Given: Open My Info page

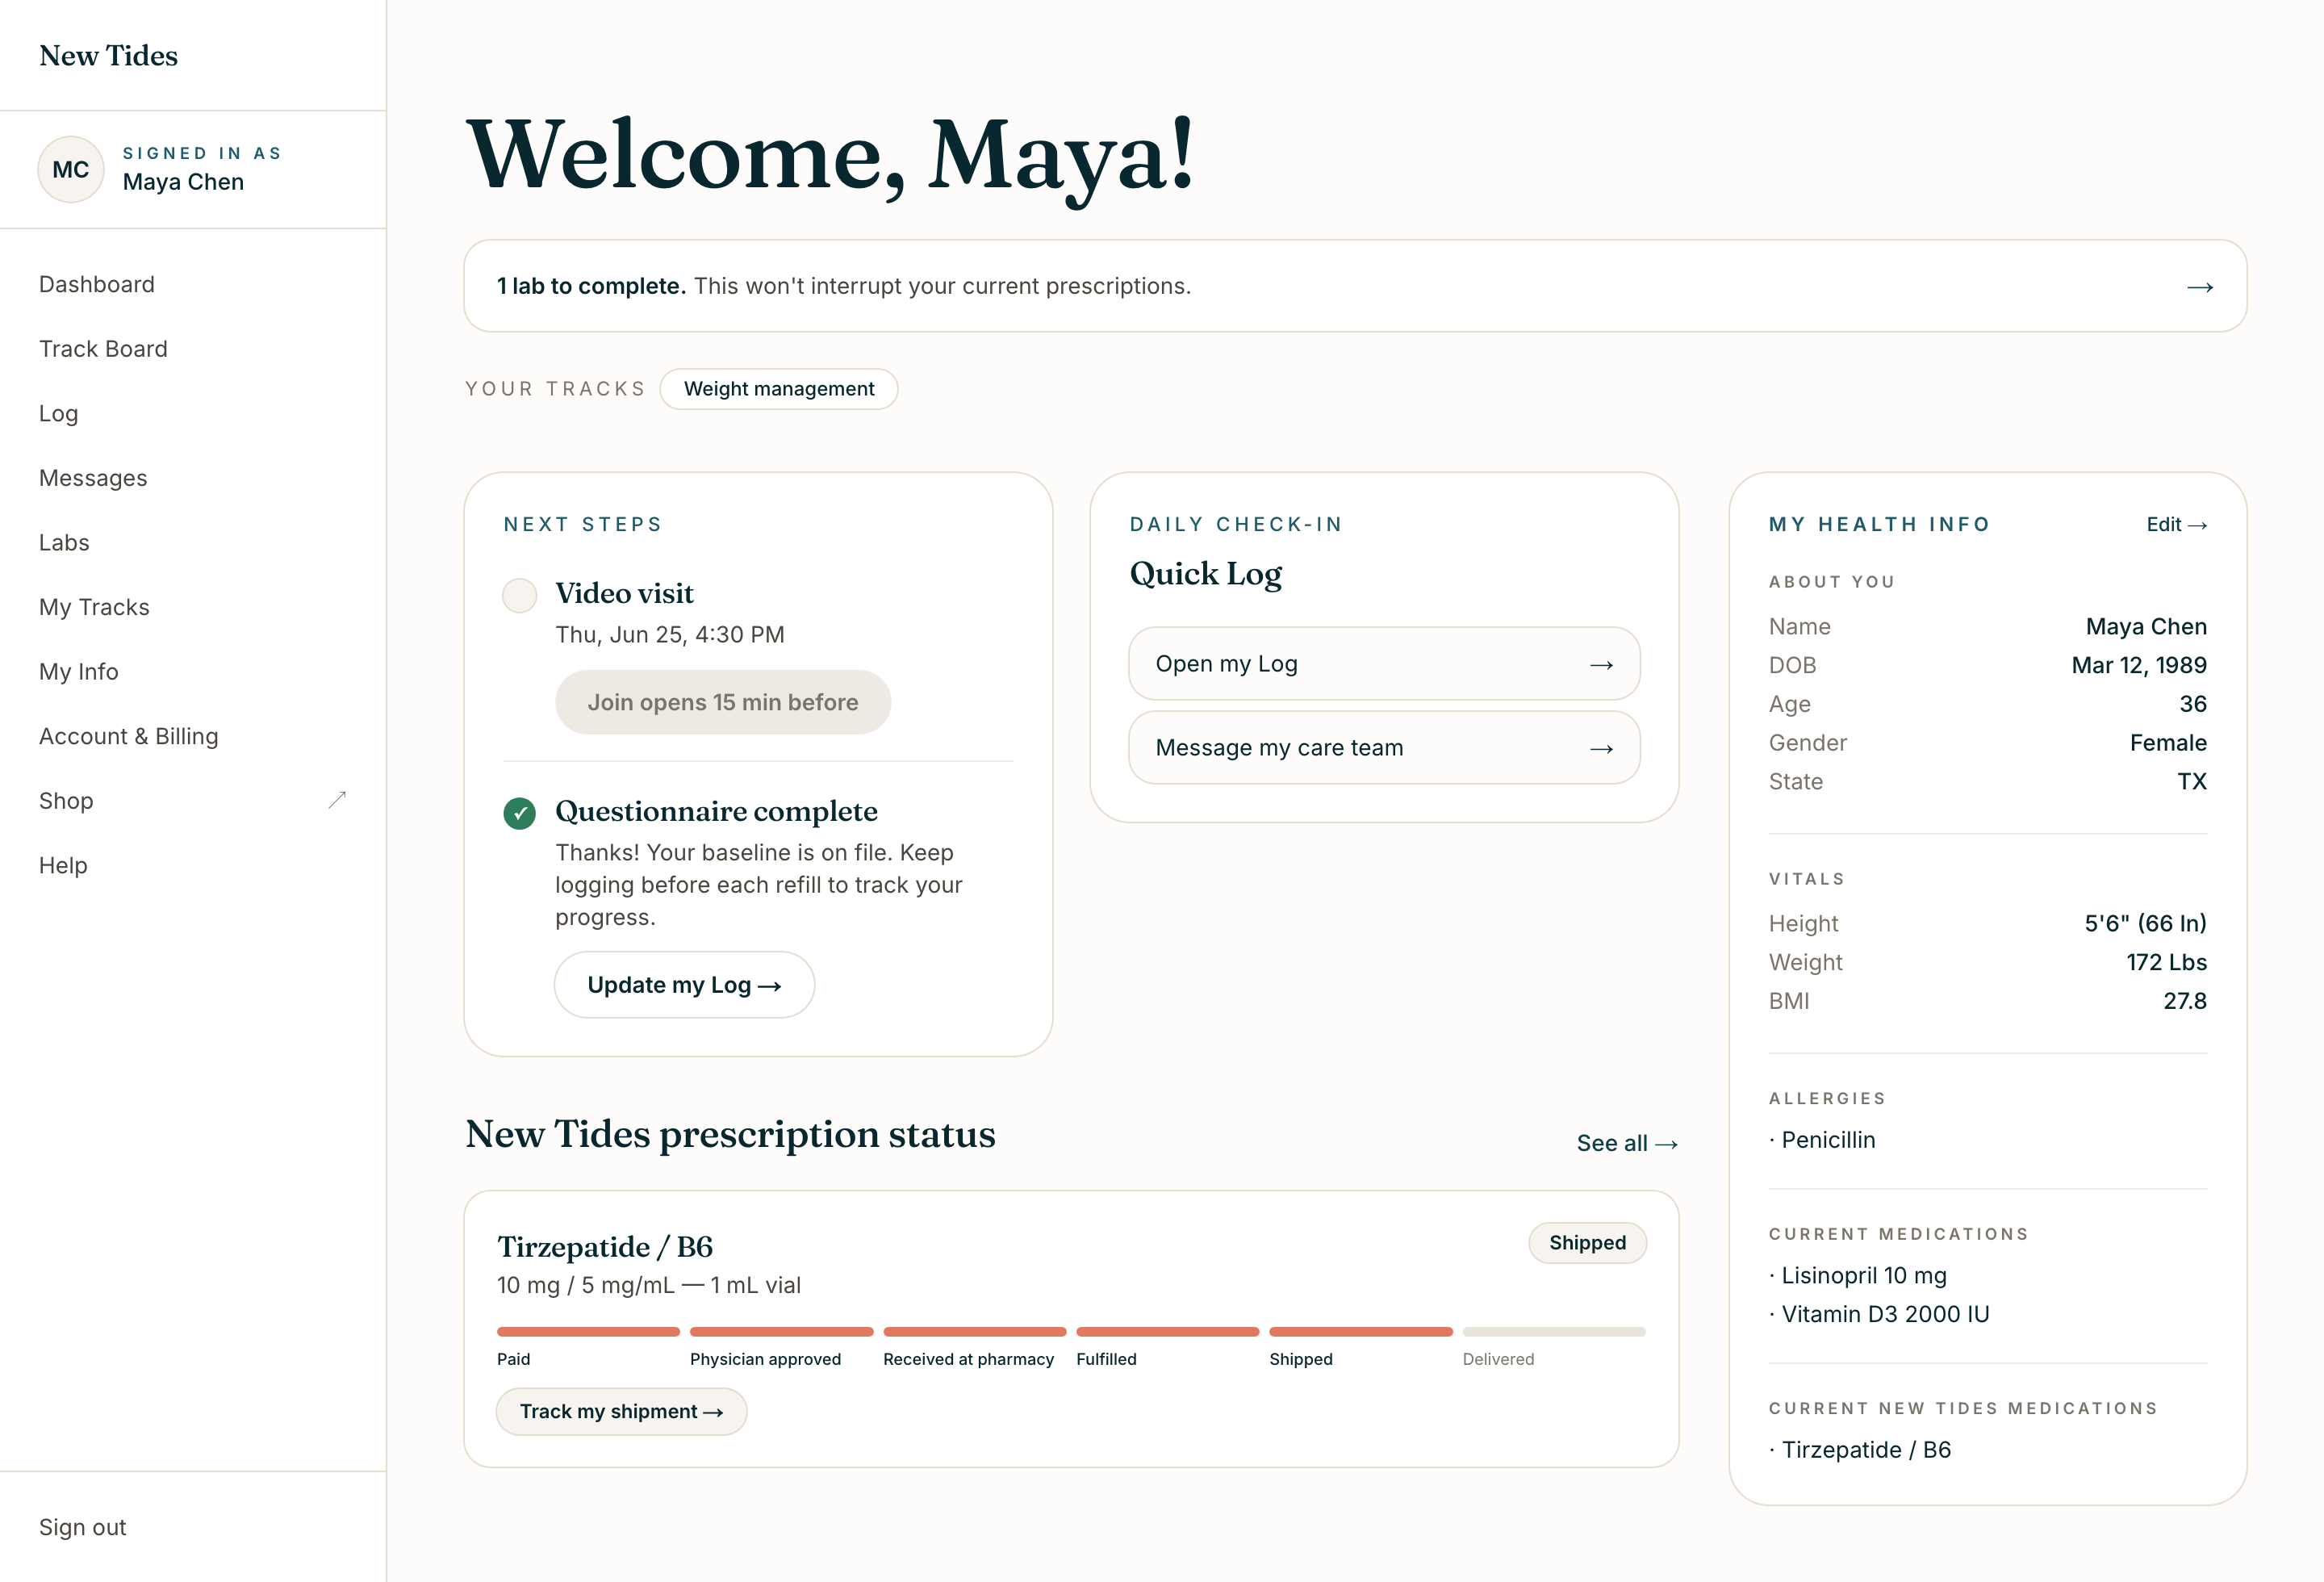Looking at the screenshot, I should (x=79, y=672).
